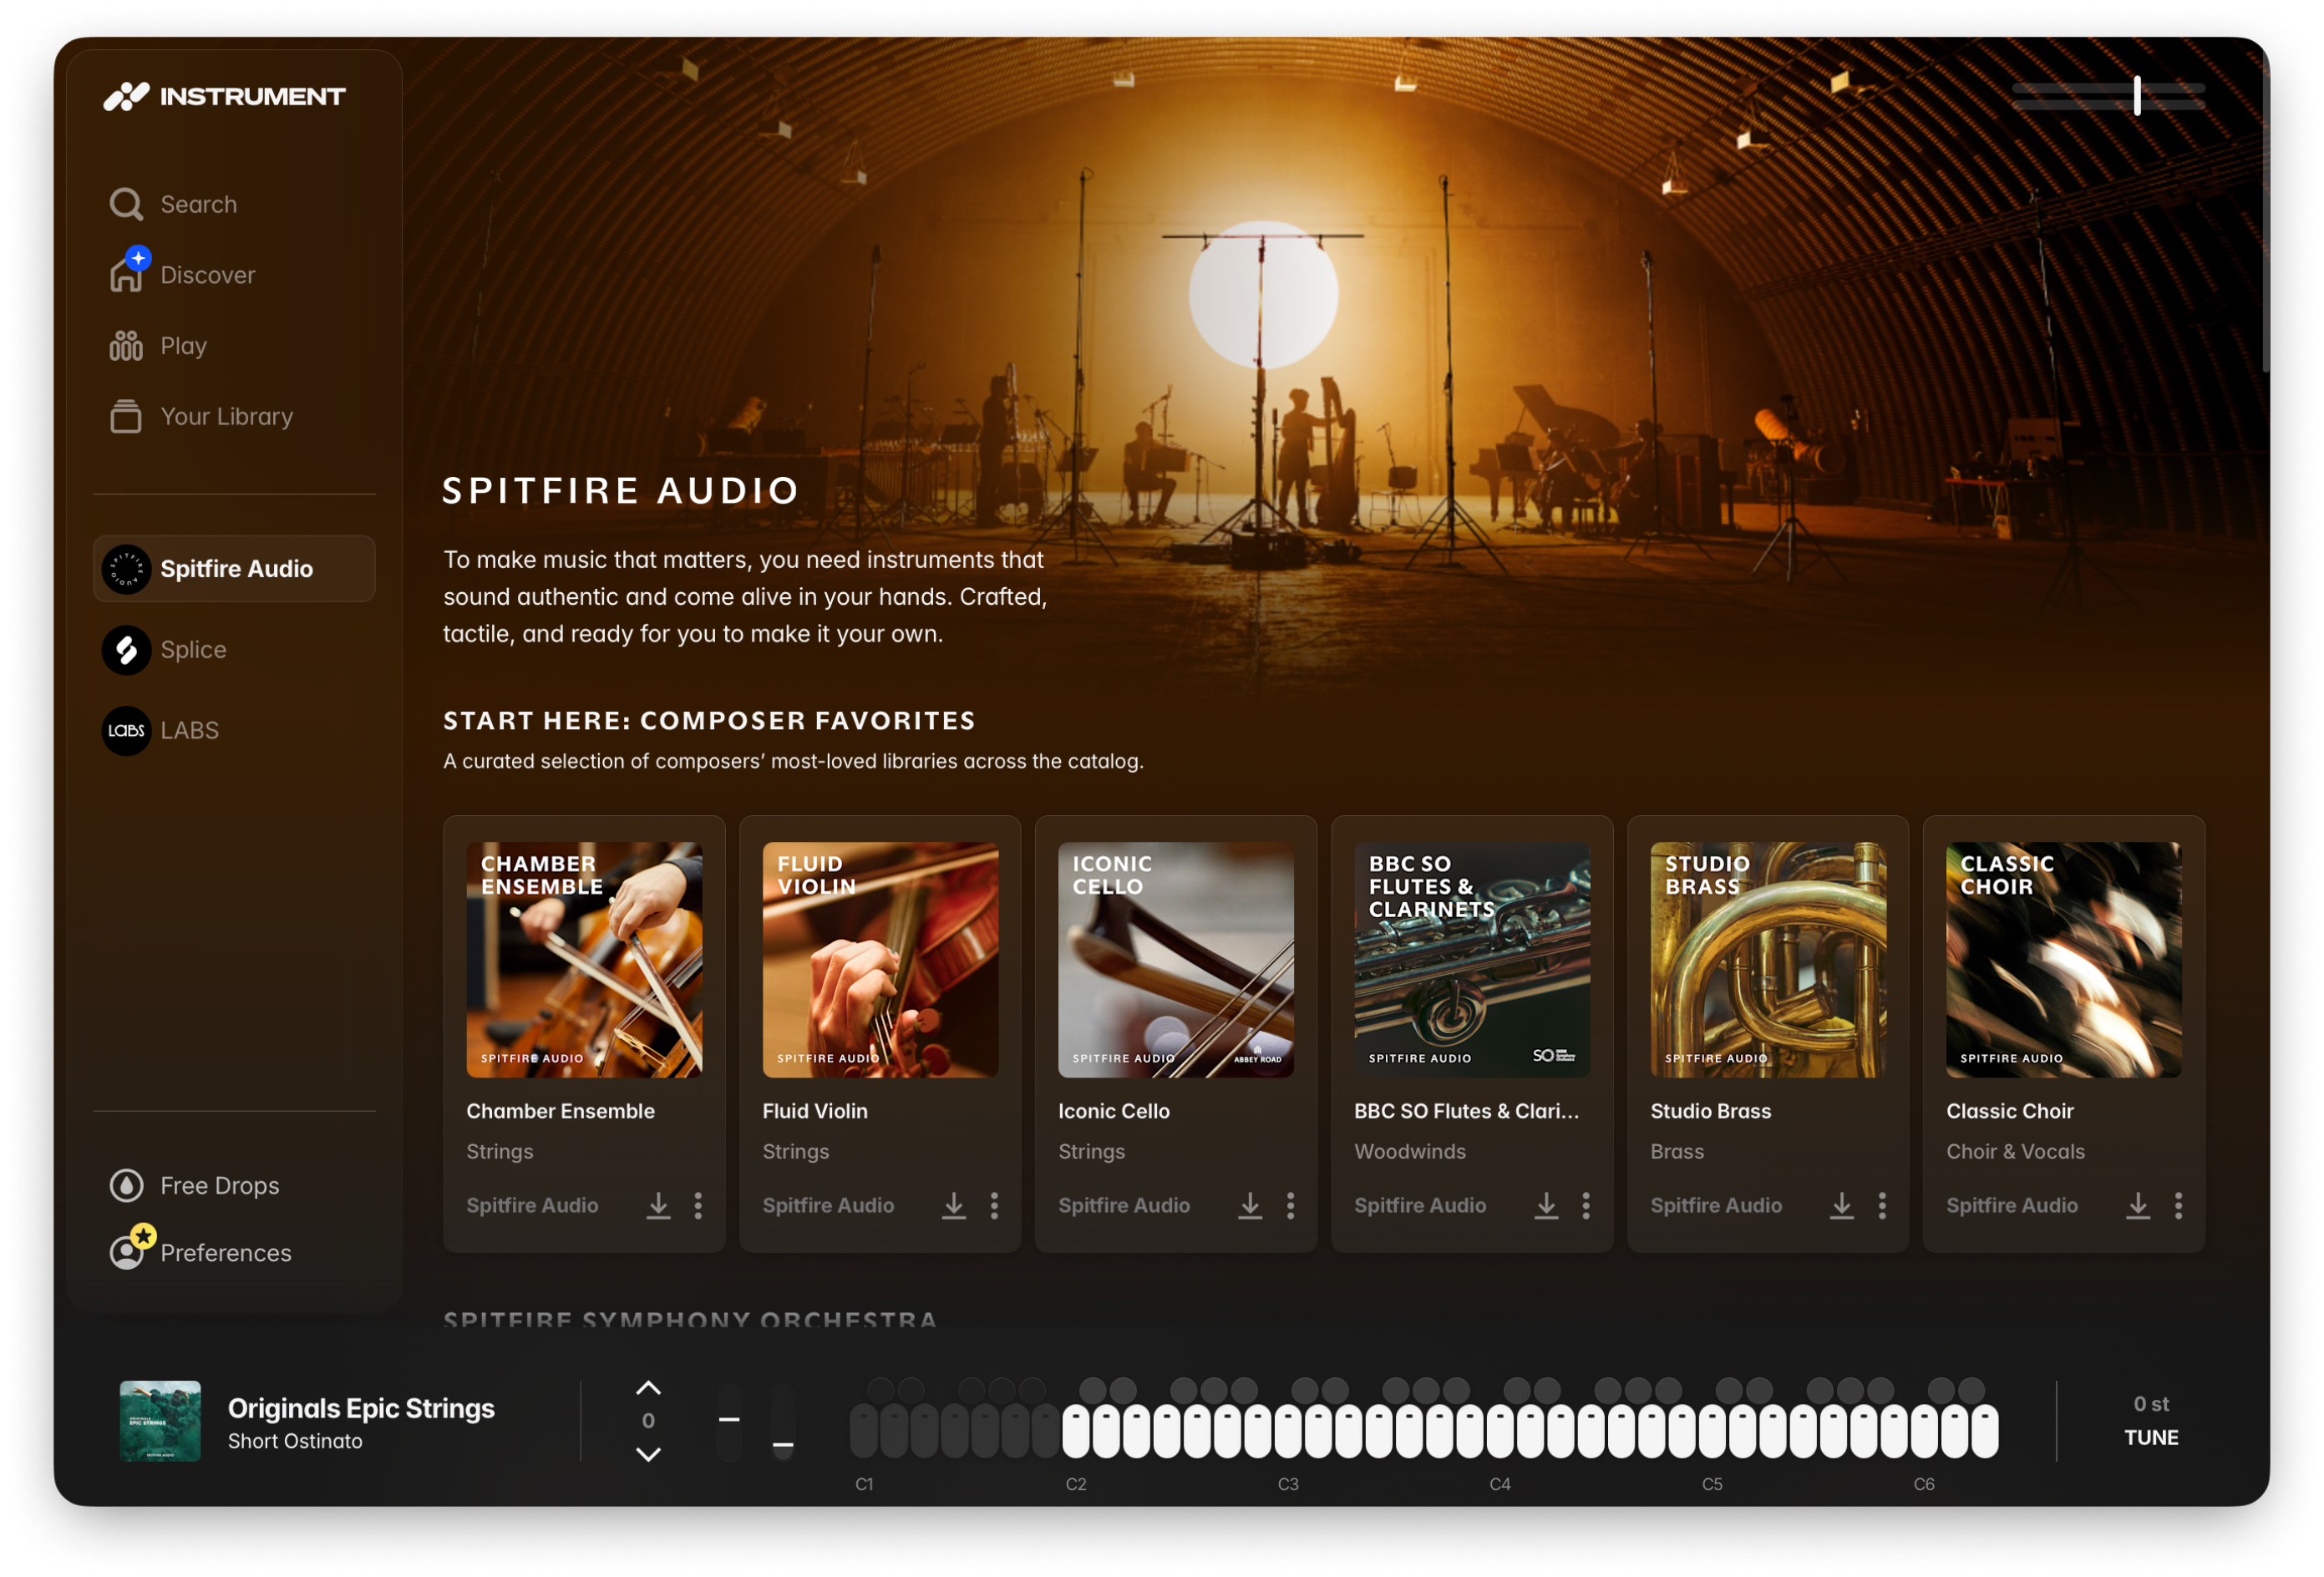The image size is (2324, 1577).
Task: Download Classic Choir library
Action: [2138, 1205]
